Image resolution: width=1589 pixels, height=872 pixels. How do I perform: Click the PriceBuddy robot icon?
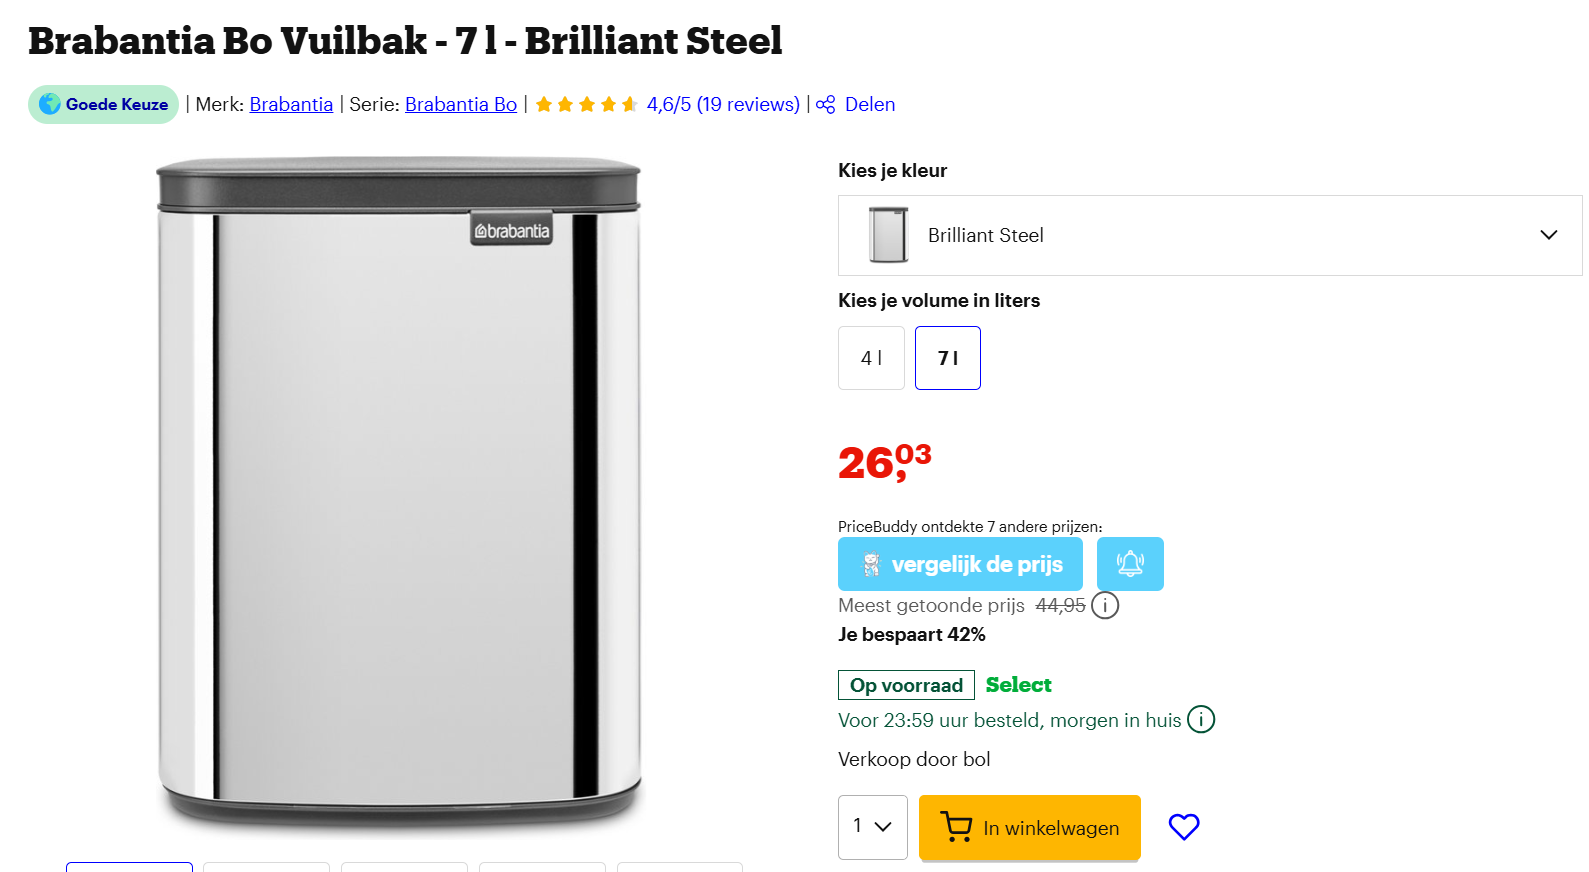[x=872, y=563]
